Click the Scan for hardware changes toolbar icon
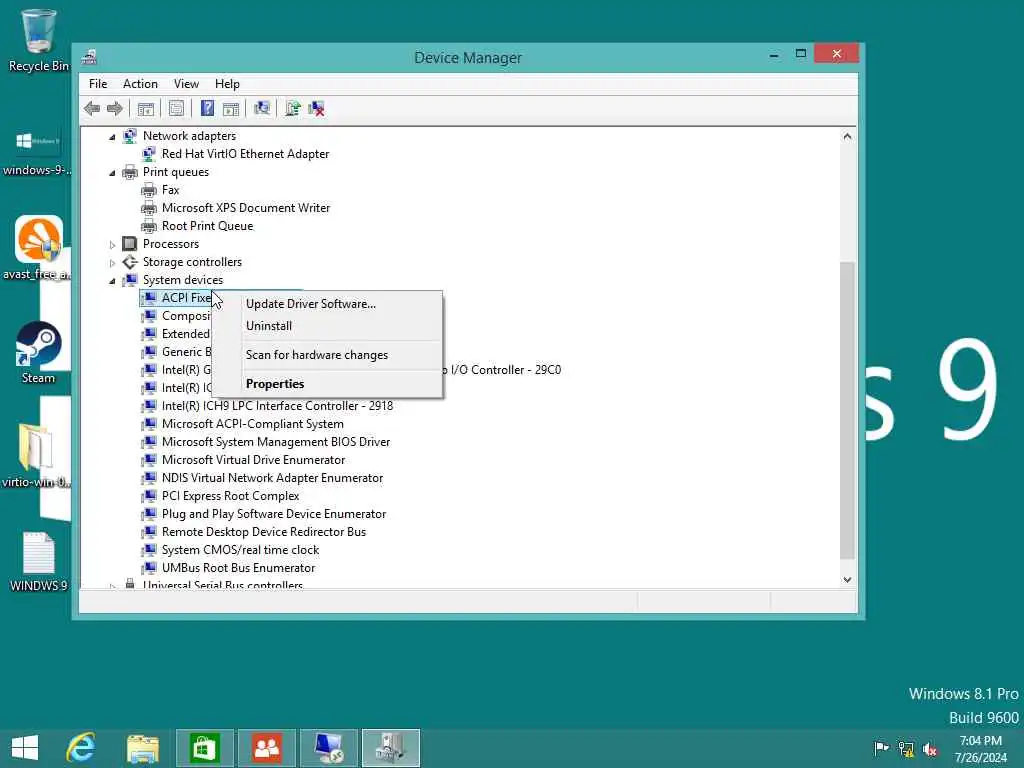 tap(262, 108)
